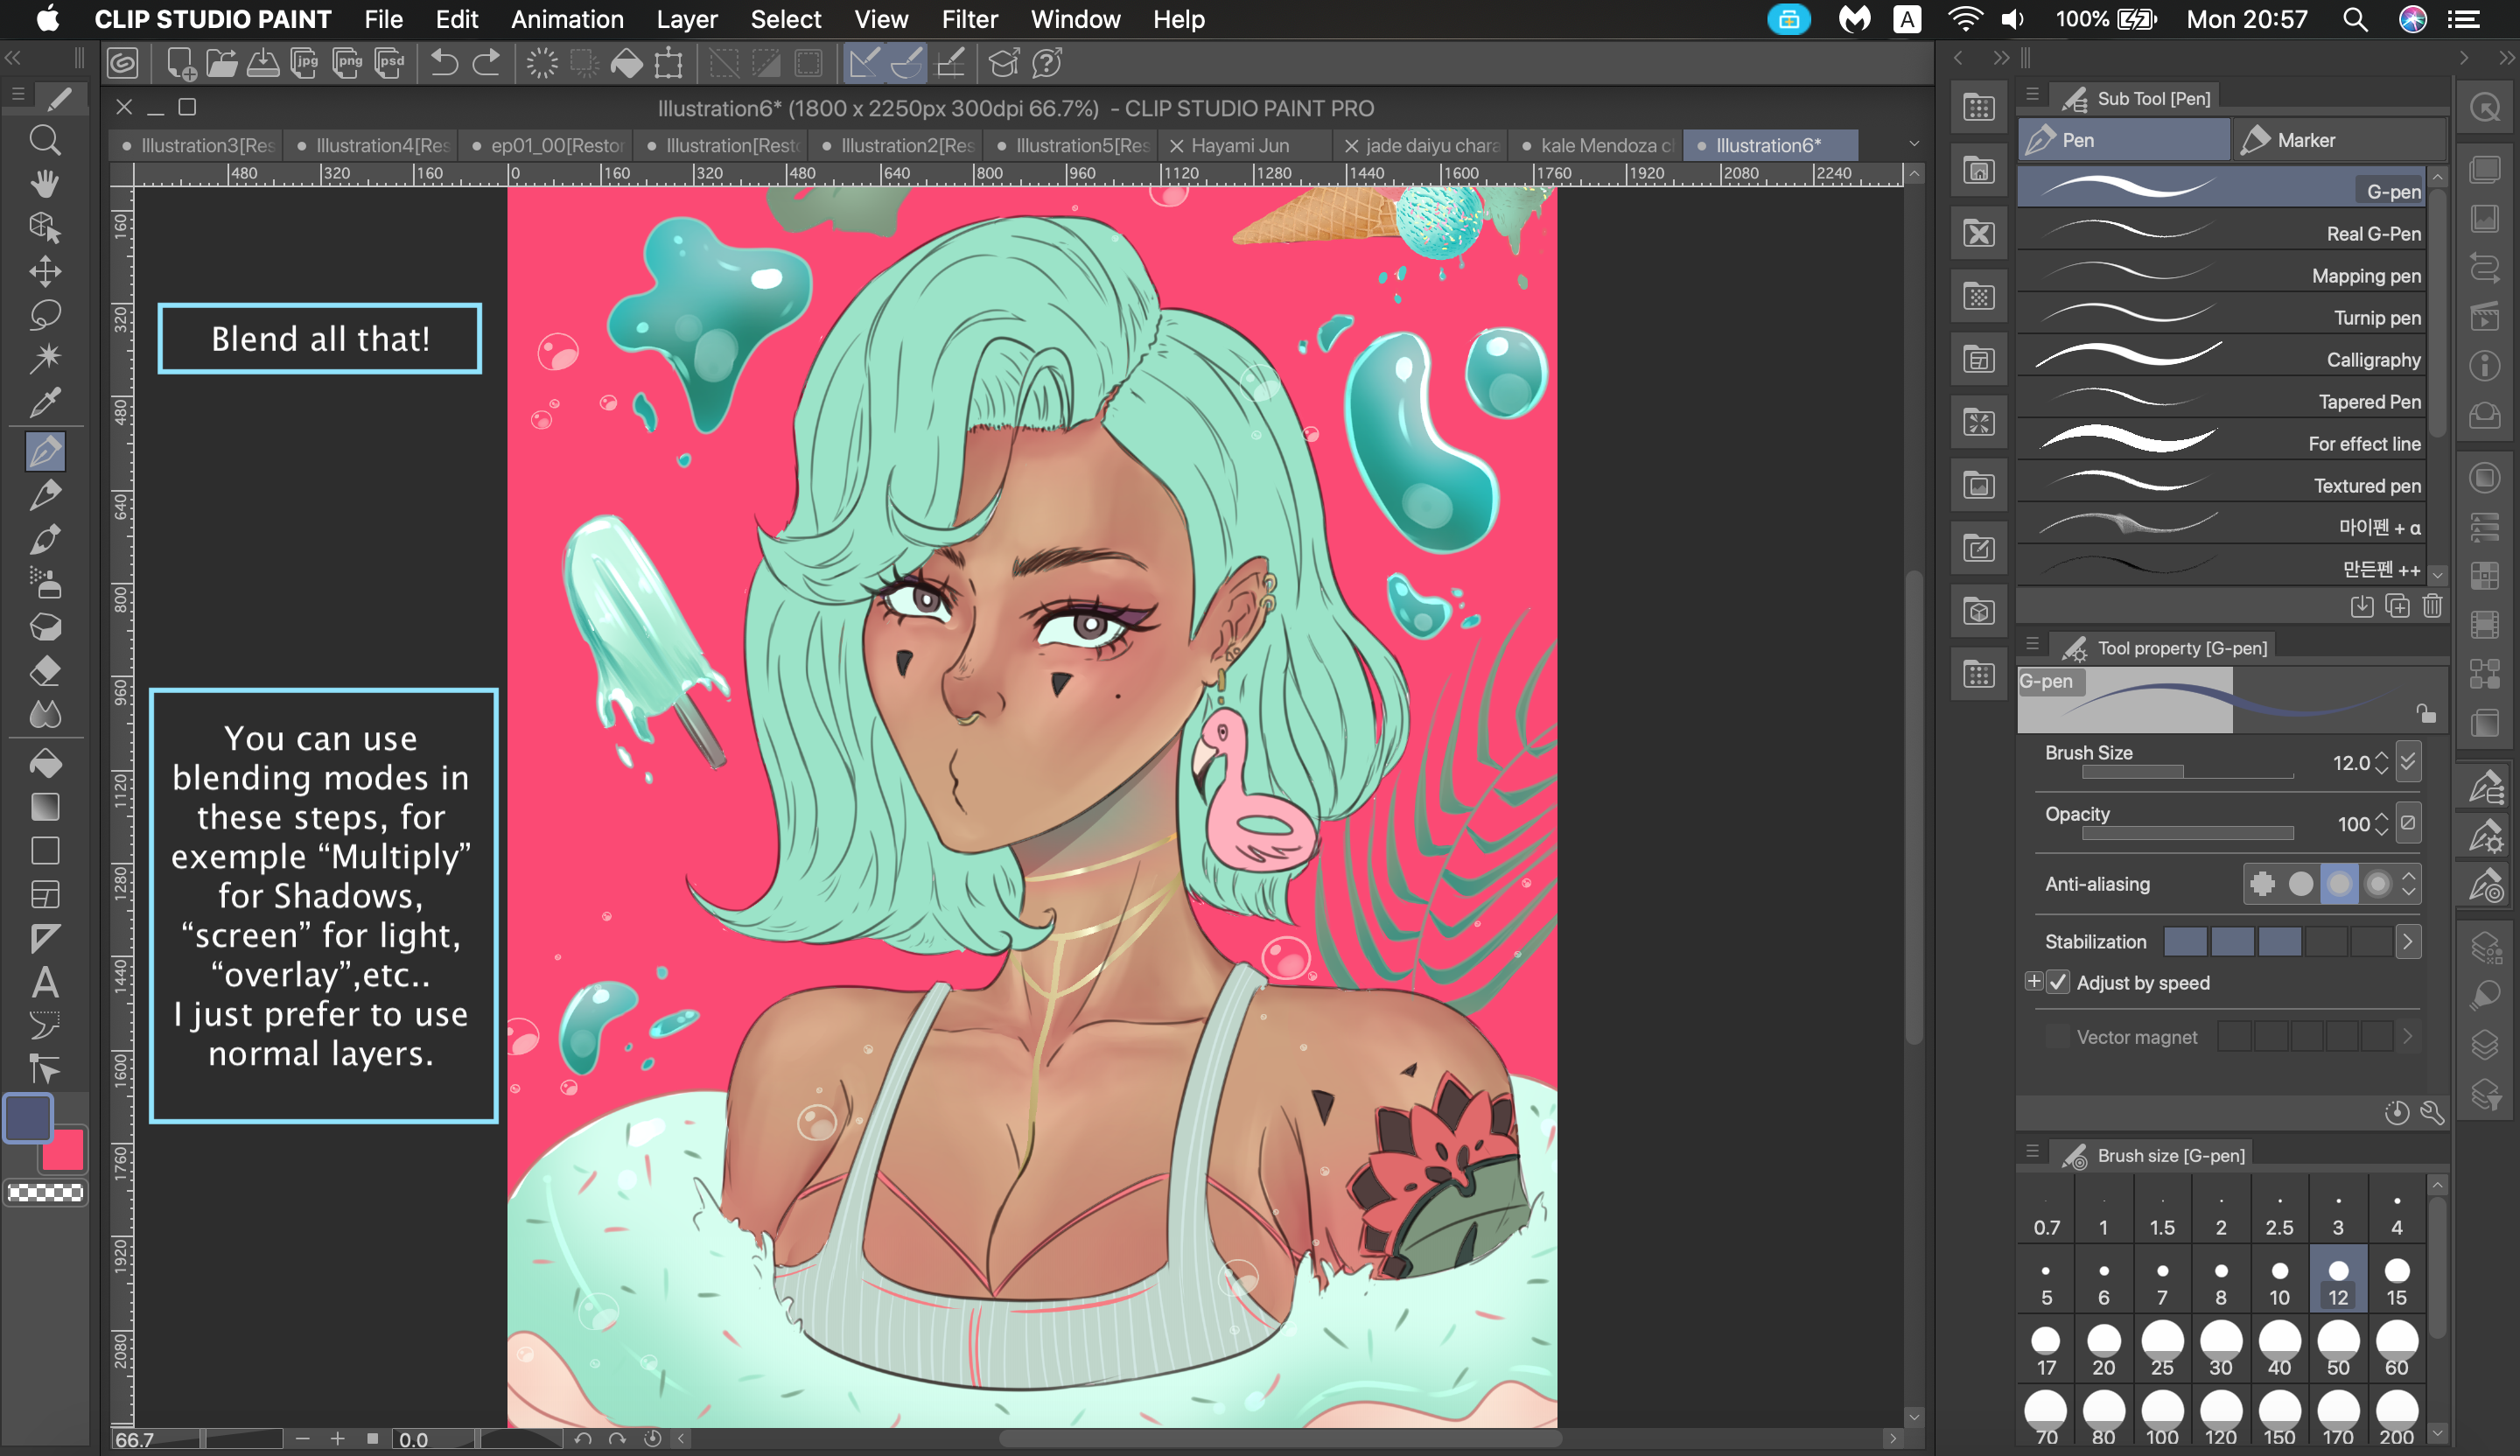Open the canvas tab overflow dropdown

(x=1914, y=144)
